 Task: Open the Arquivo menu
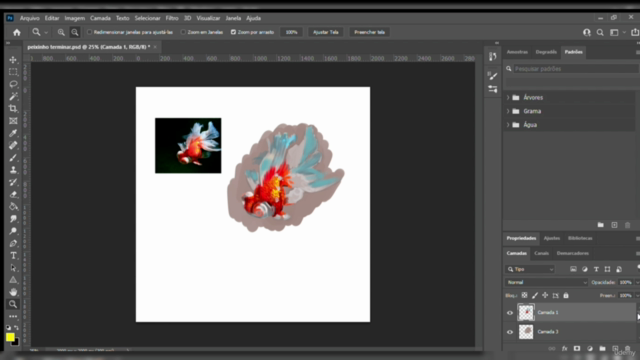coord(29,18)
